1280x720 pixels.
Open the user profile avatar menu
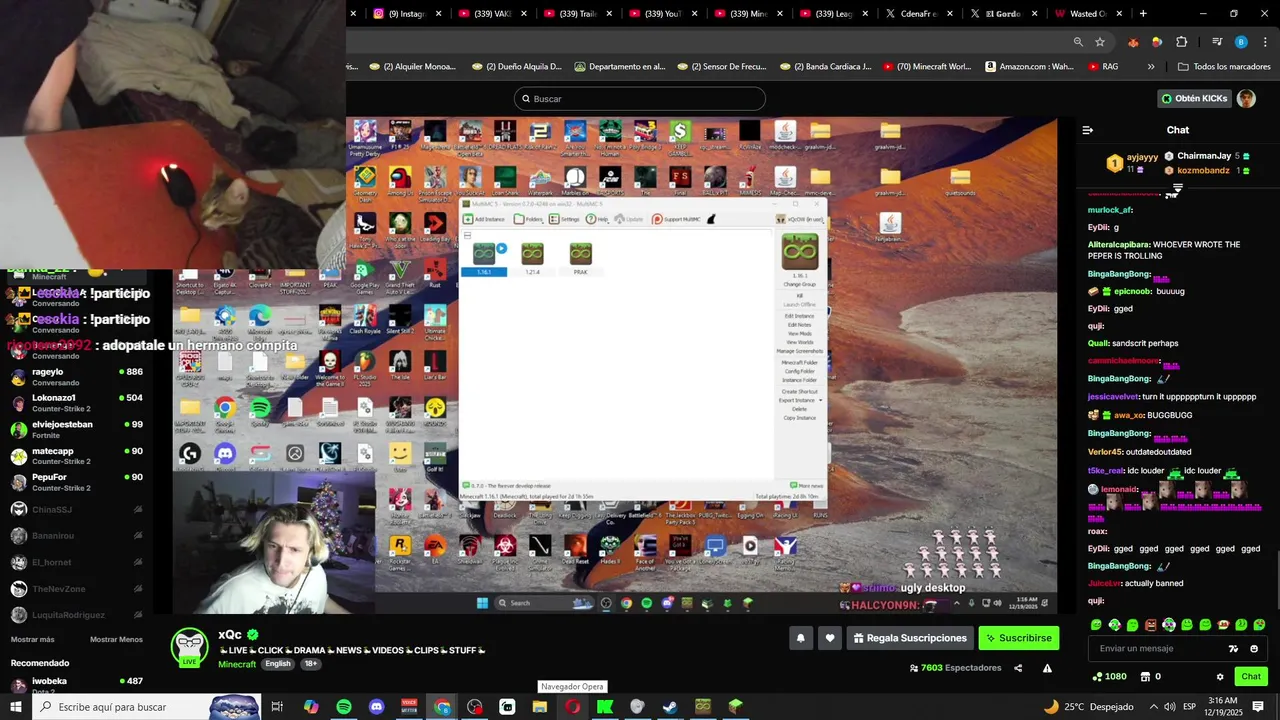1246,98
